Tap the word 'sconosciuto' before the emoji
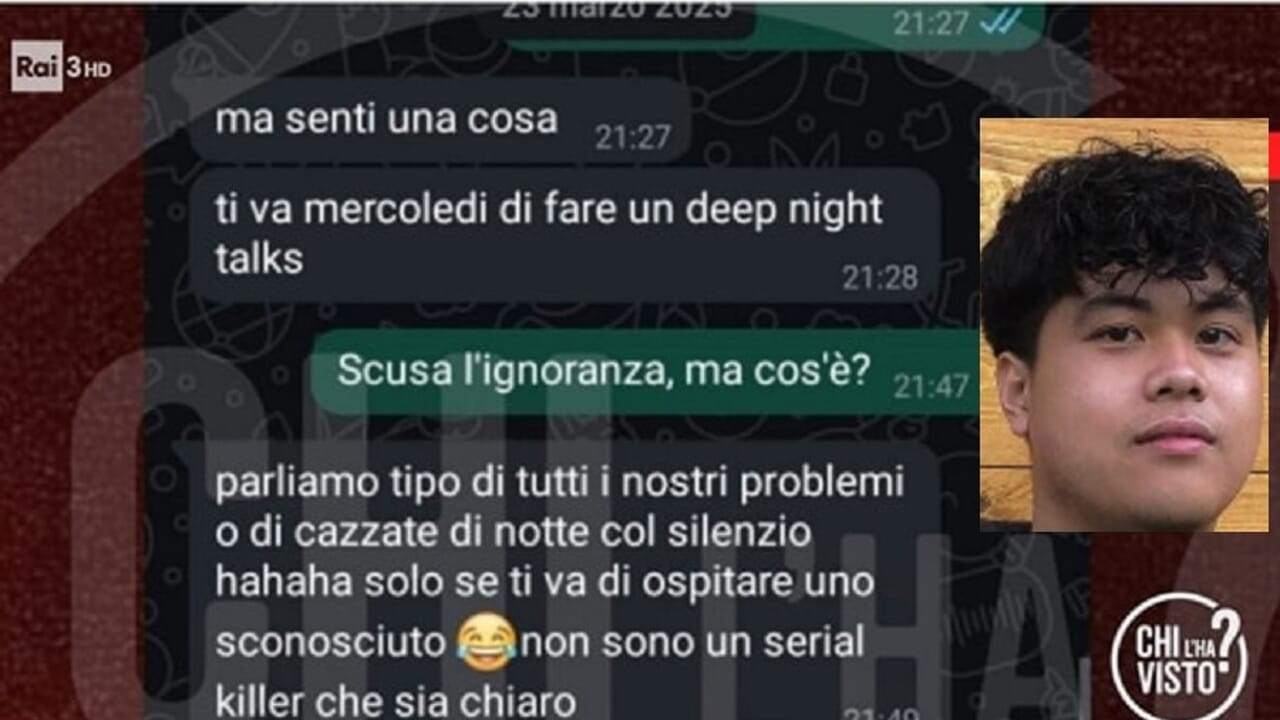Screen dimensions: 1280x720 pos(330,643)
